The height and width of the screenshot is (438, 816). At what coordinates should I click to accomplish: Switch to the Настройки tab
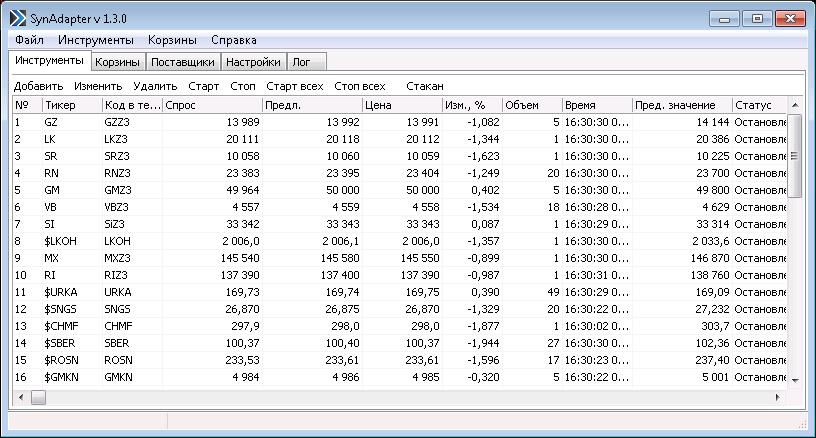point(253,62)
